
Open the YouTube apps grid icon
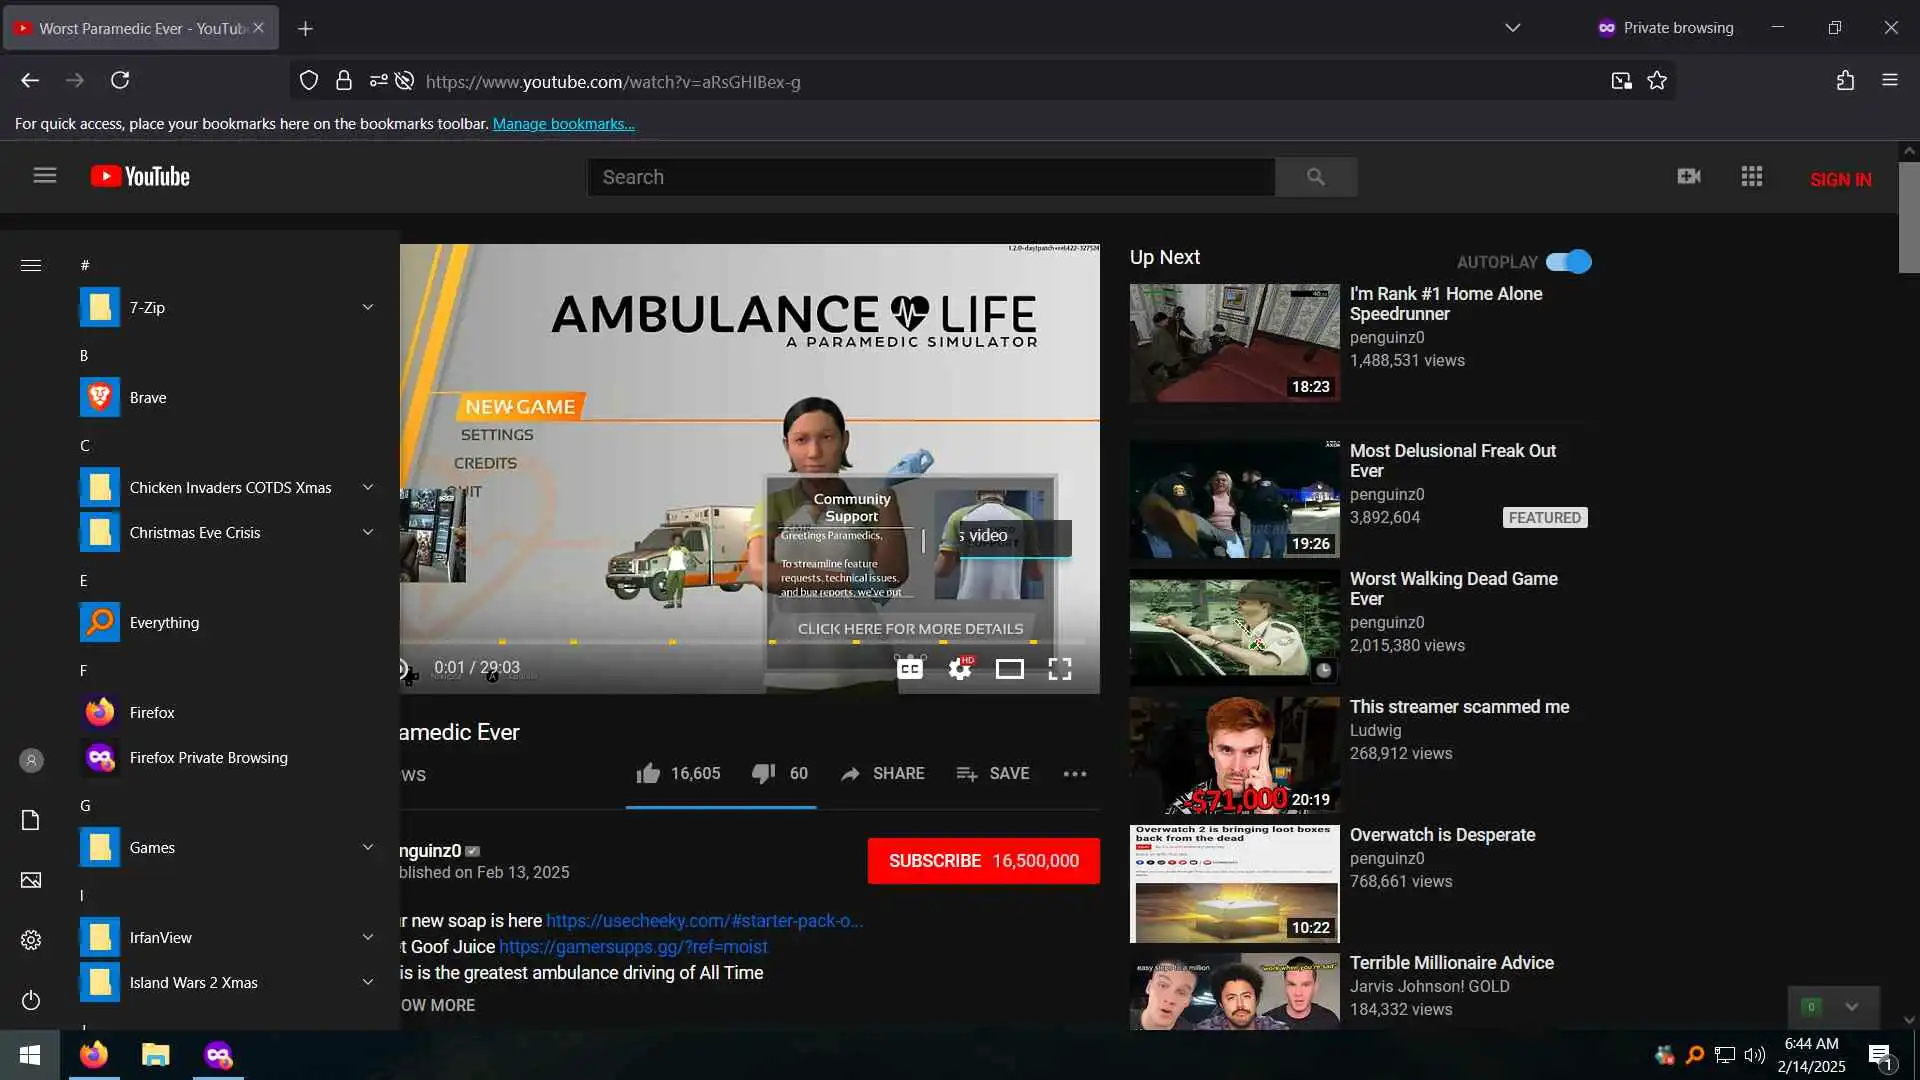point(1751,177)
